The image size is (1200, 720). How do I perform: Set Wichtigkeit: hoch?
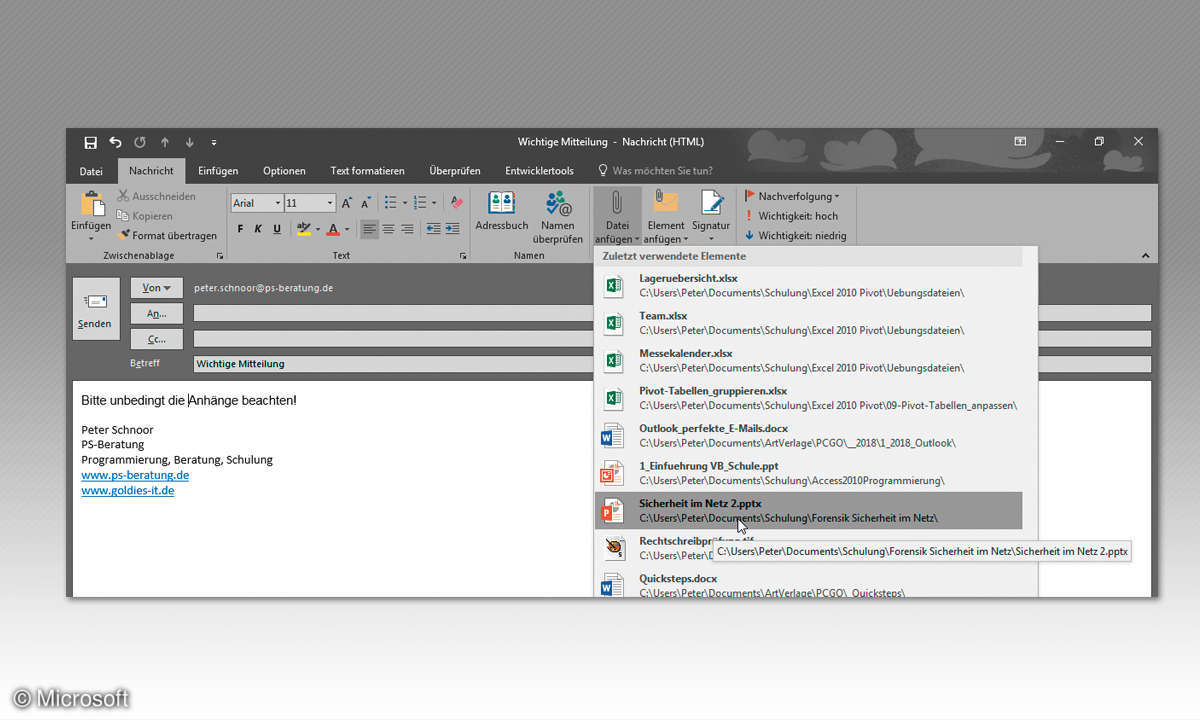[791, 216]
